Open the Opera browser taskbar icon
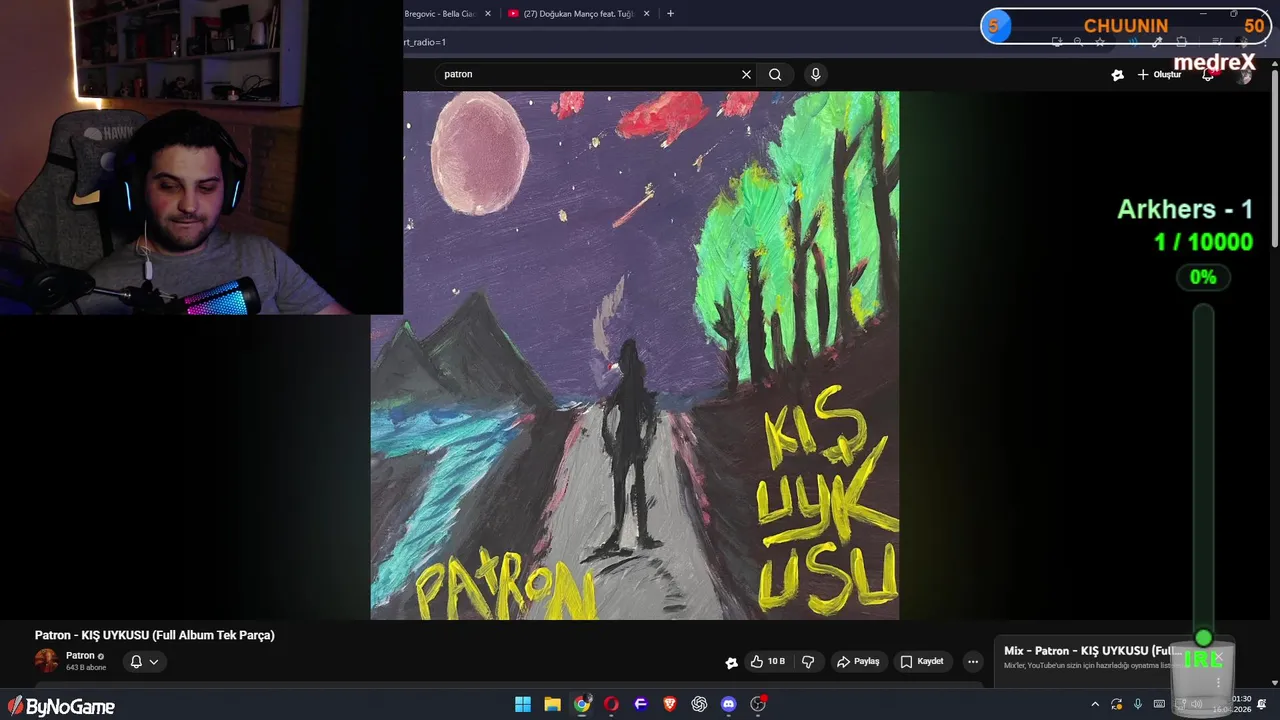The width and height of the screenshot is (1280, 720). coord(611,704)
